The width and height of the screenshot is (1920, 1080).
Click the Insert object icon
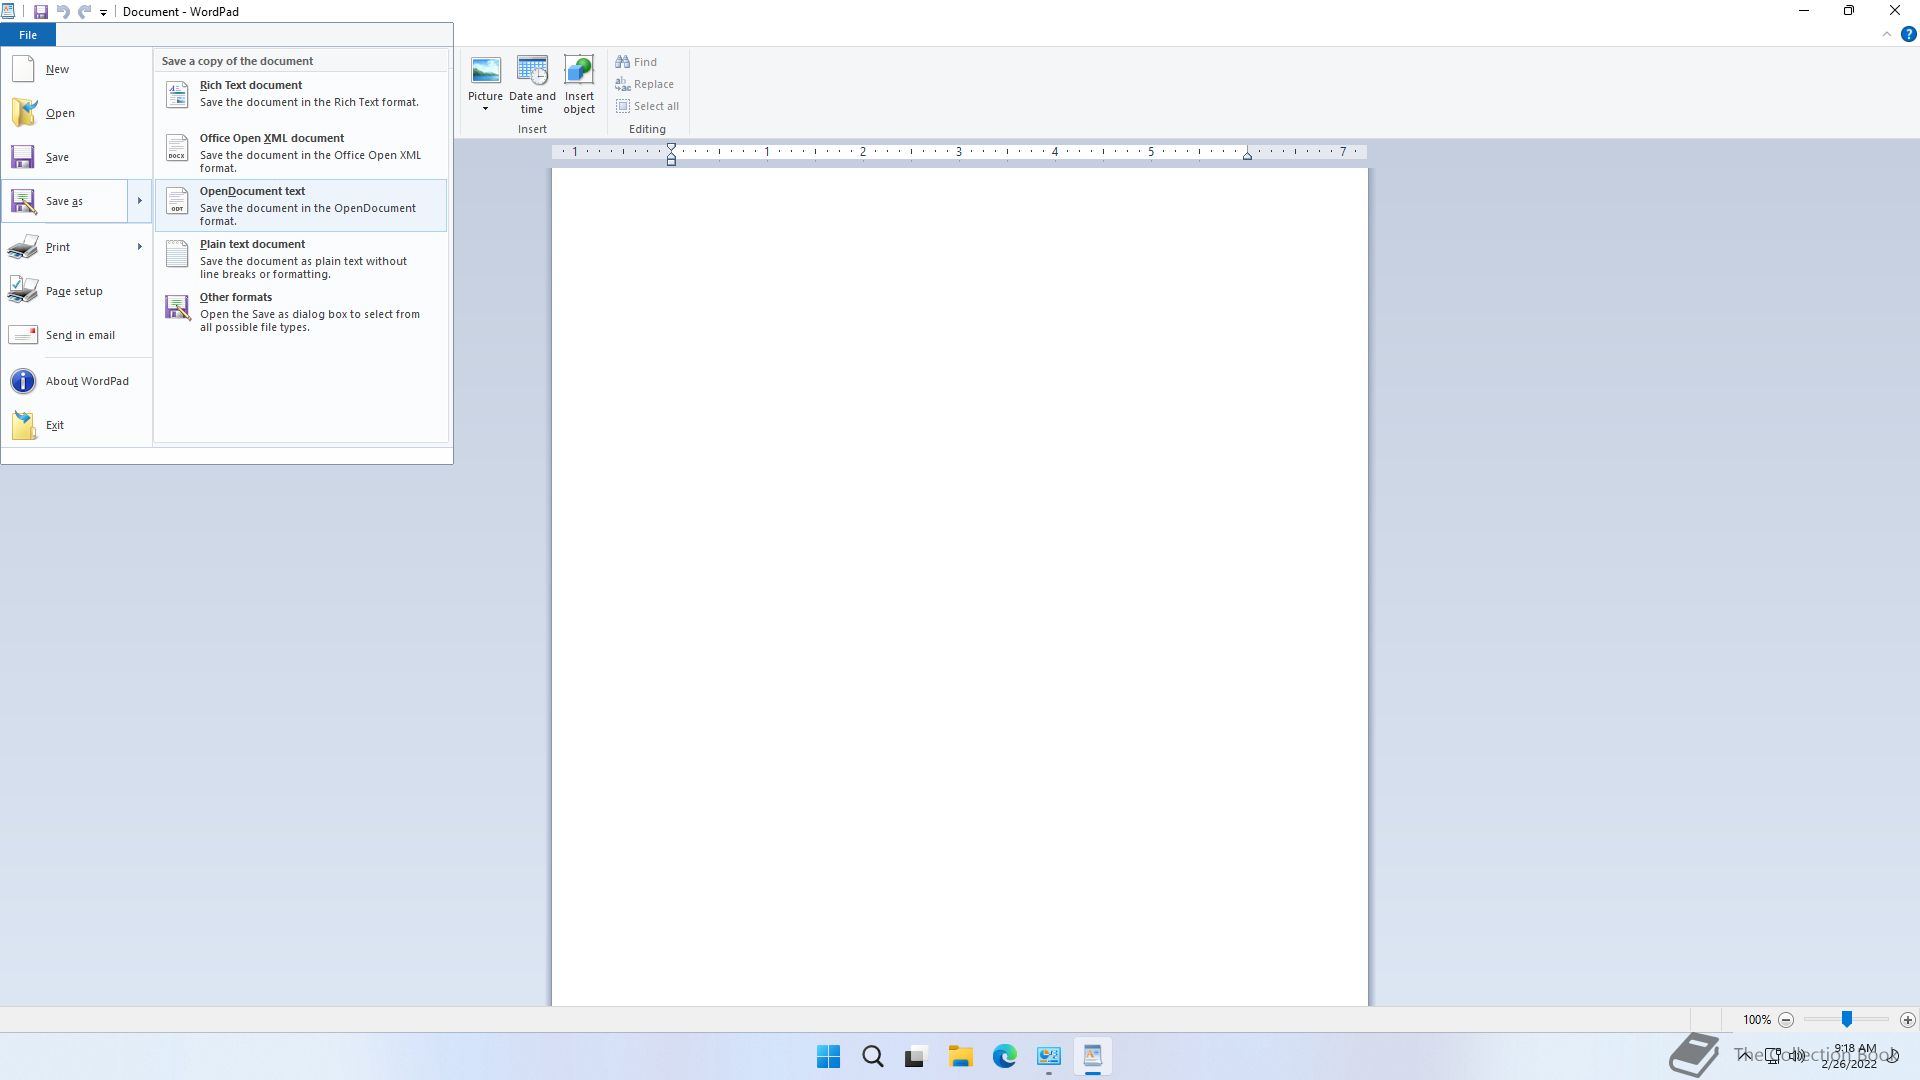point(579,71)
